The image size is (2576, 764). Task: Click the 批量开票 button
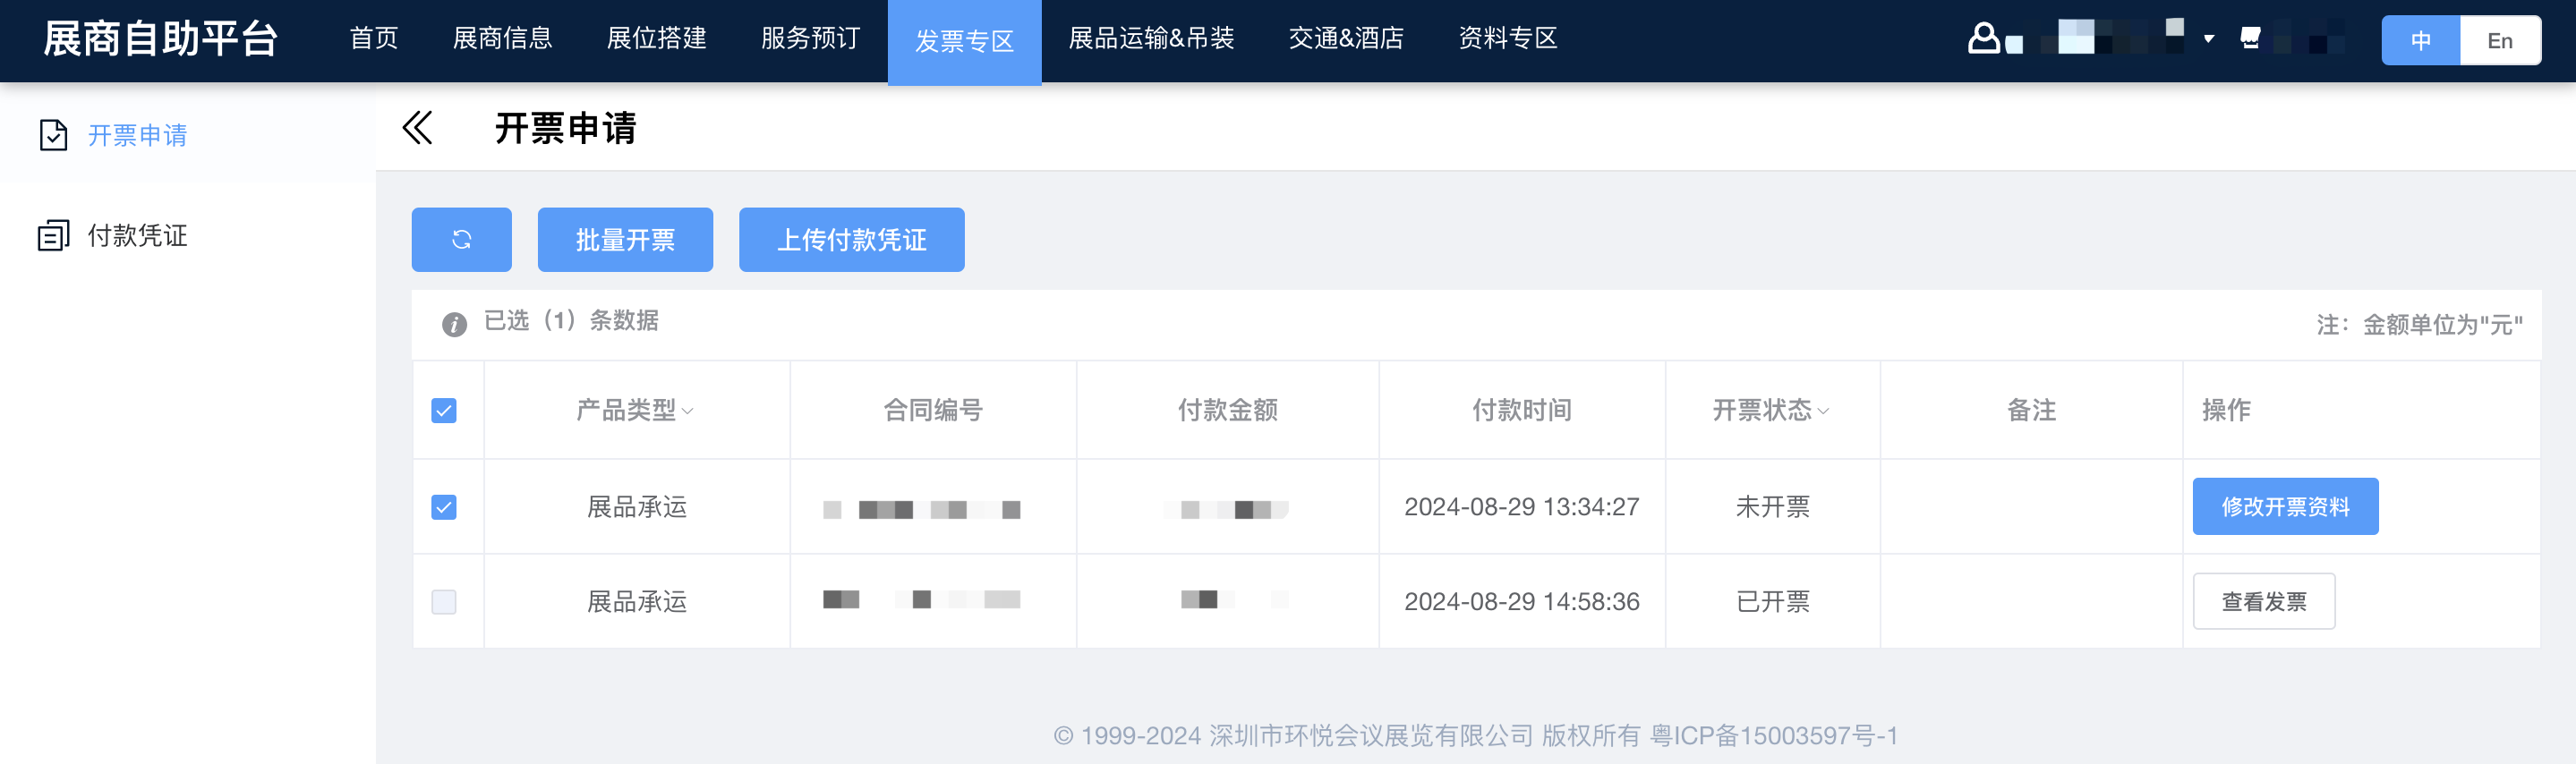(x=625, y=239)
